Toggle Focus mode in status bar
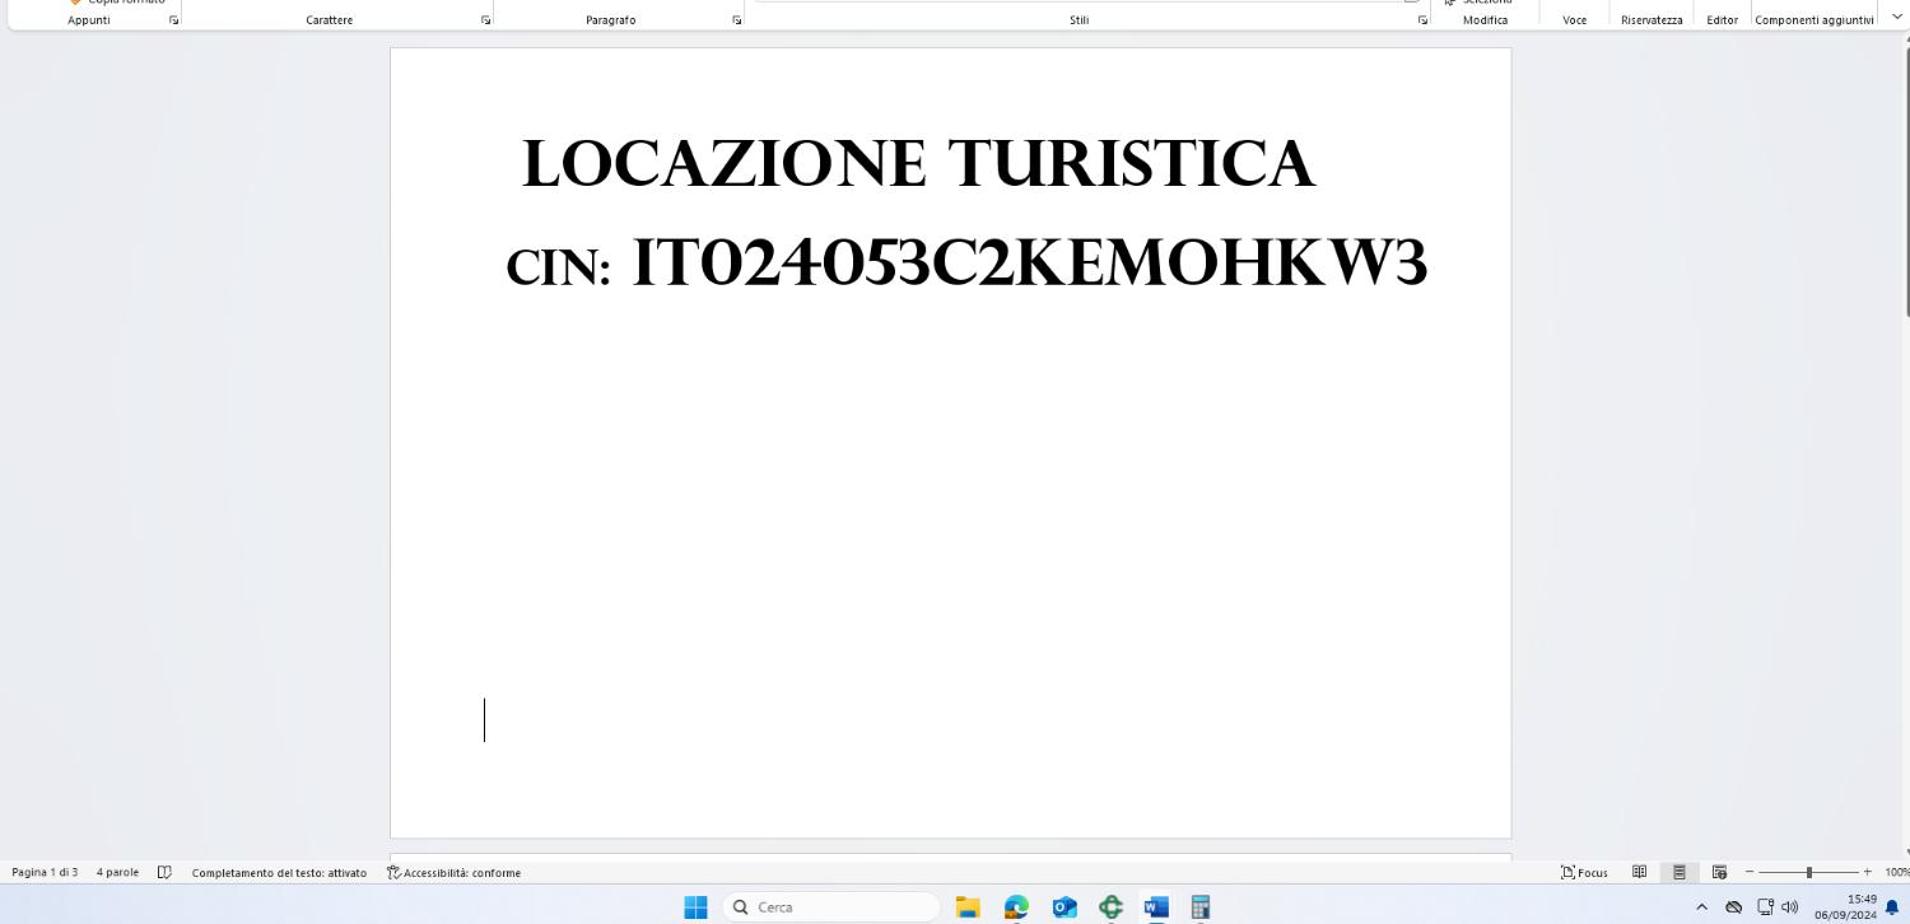The image size is (1910, 924). point(1584,872)
